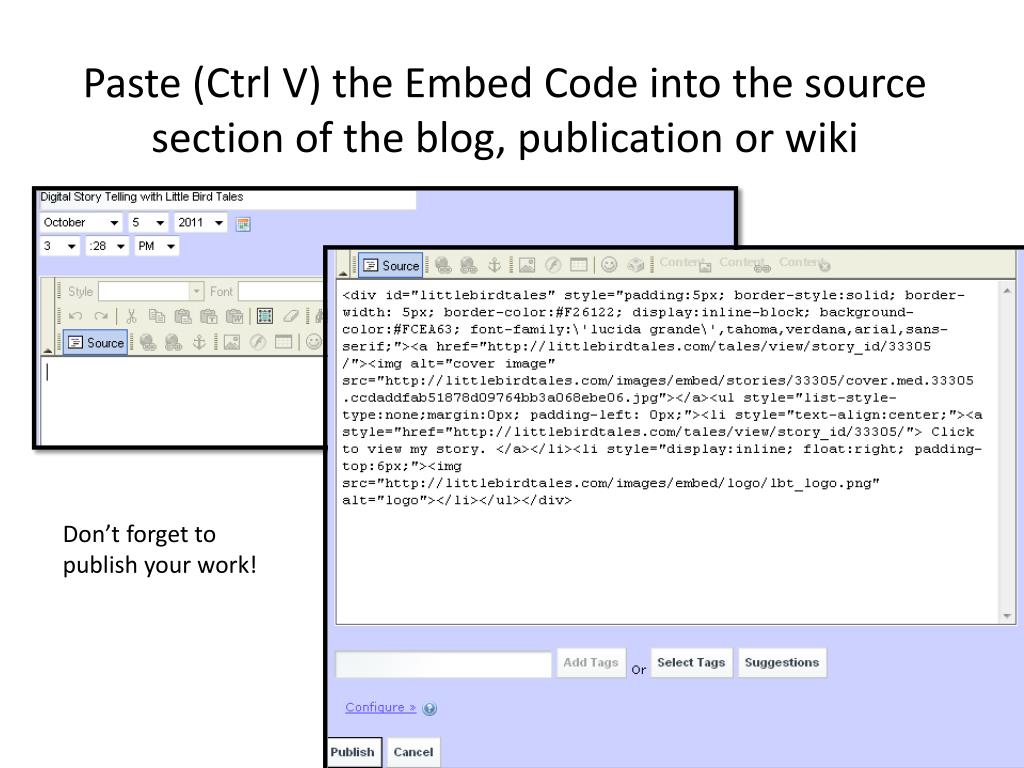This screenshot has width=1024, height=768.
Task: Click Source button in back editor window
Action: (x=95, y=342)
